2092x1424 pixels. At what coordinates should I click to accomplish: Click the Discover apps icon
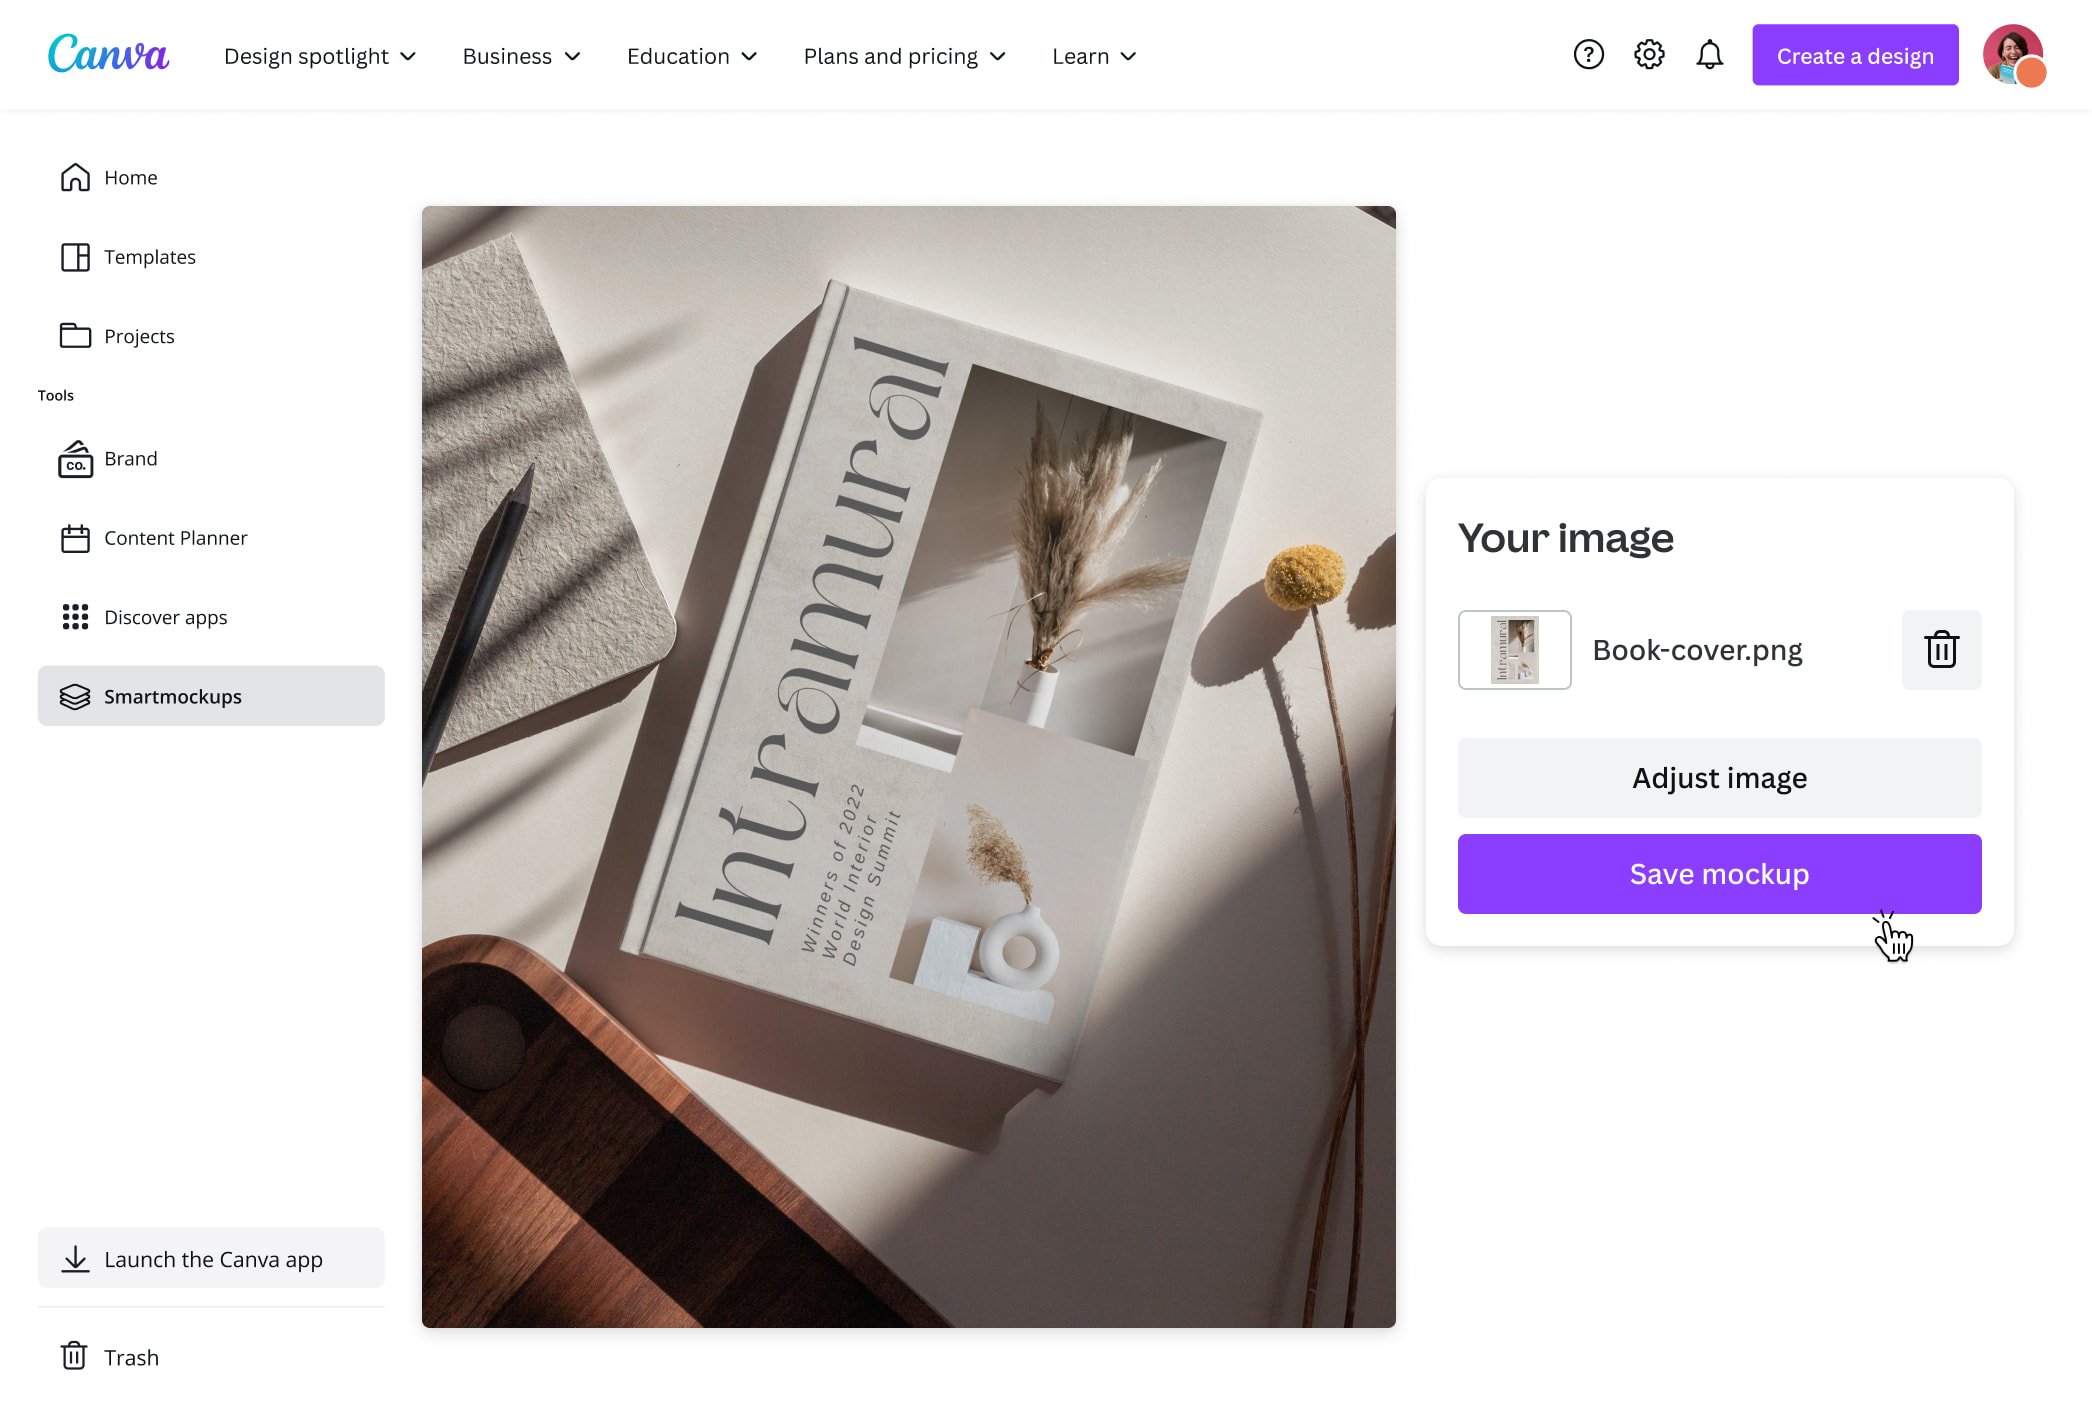point(73,617)
